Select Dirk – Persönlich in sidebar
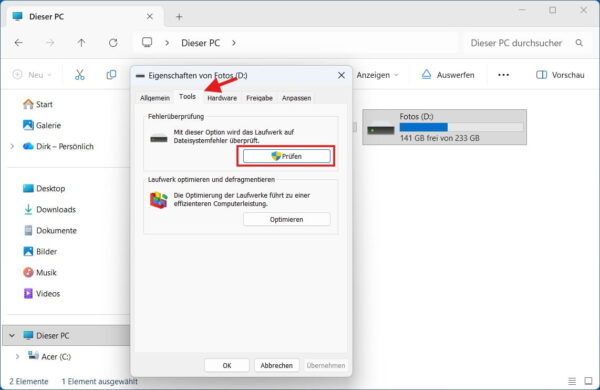Screen dimensions: 600x390 click(58, 146)
